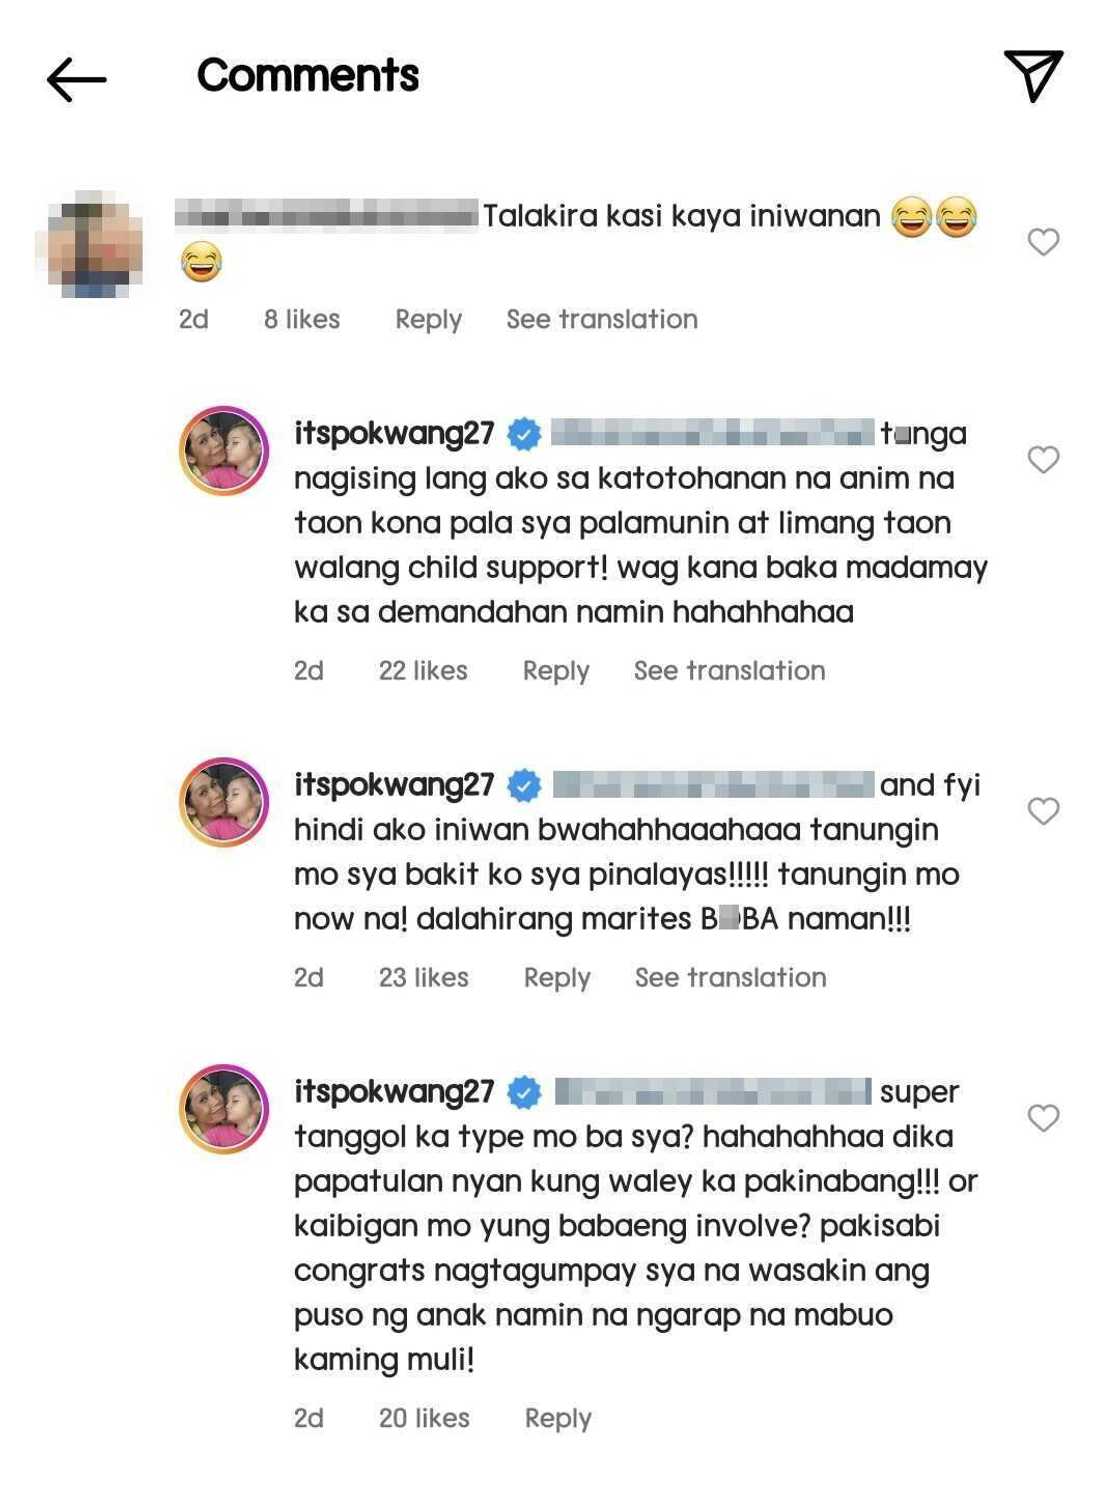The height and width of the screenshot is (1493, 1120).
Task: See translation of the top comment
Action: coord(602,319)
